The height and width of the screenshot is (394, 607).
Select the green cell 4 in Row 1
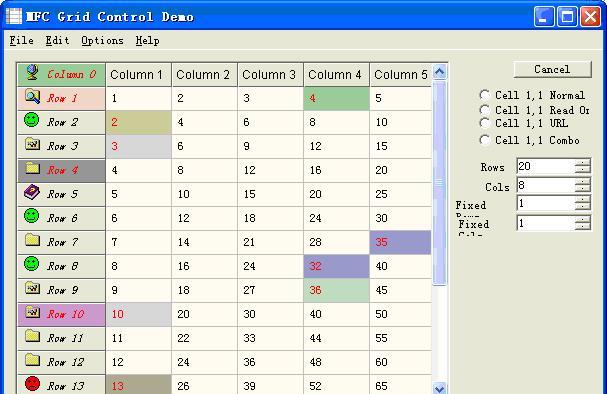(337, 99)
